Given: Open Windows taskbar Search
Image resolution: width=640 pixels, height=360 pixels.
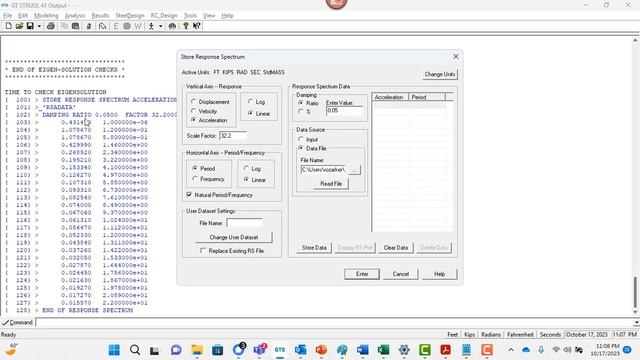Looking at the screenshot, I should point(135,350).
